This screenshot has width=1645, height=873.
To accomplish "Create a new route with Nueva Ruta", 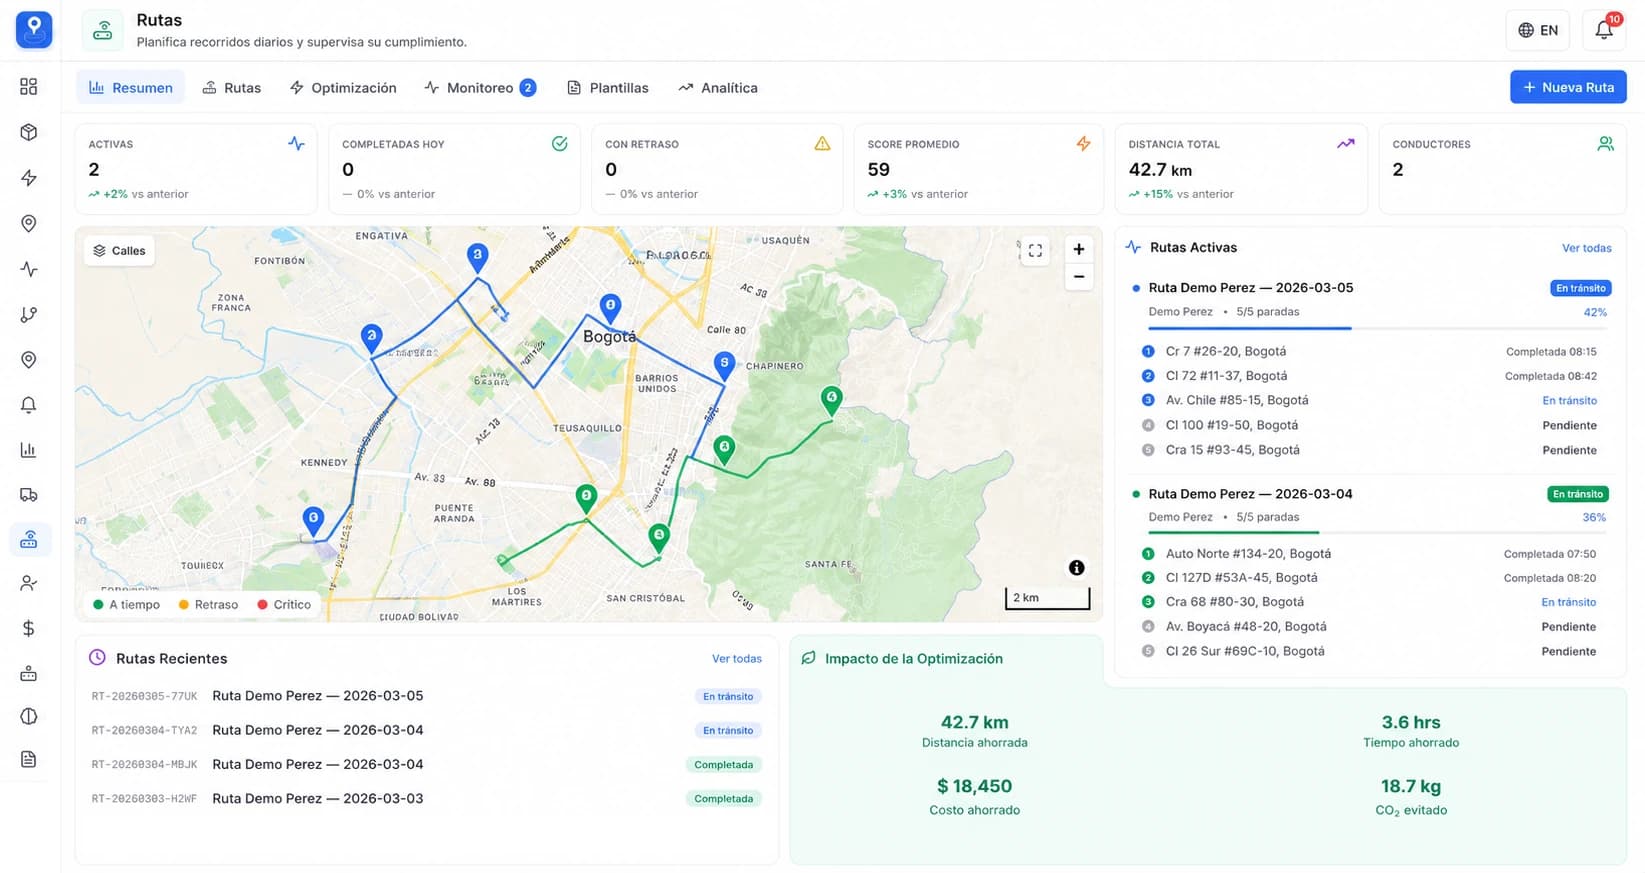I will tap(1568, 87).
